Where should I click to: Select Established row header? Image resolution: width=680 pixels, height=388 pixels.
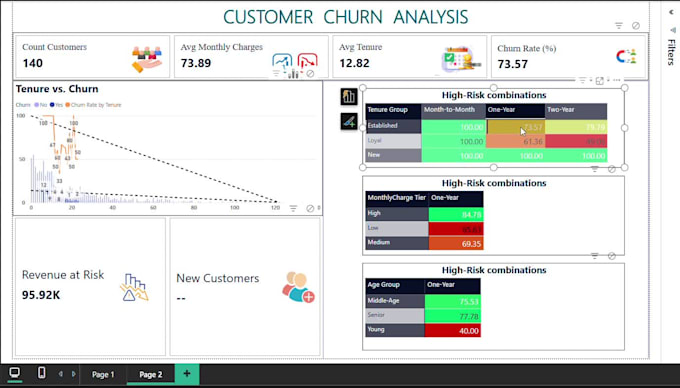coord(393,126)
